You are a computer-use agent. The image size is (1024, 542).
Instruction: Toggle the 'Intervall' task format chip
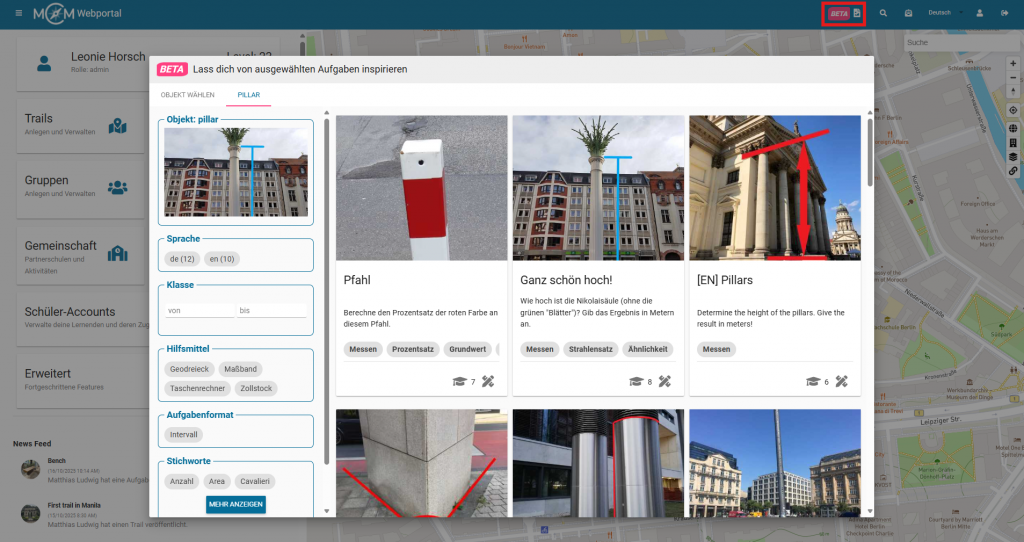click(185, 435)
